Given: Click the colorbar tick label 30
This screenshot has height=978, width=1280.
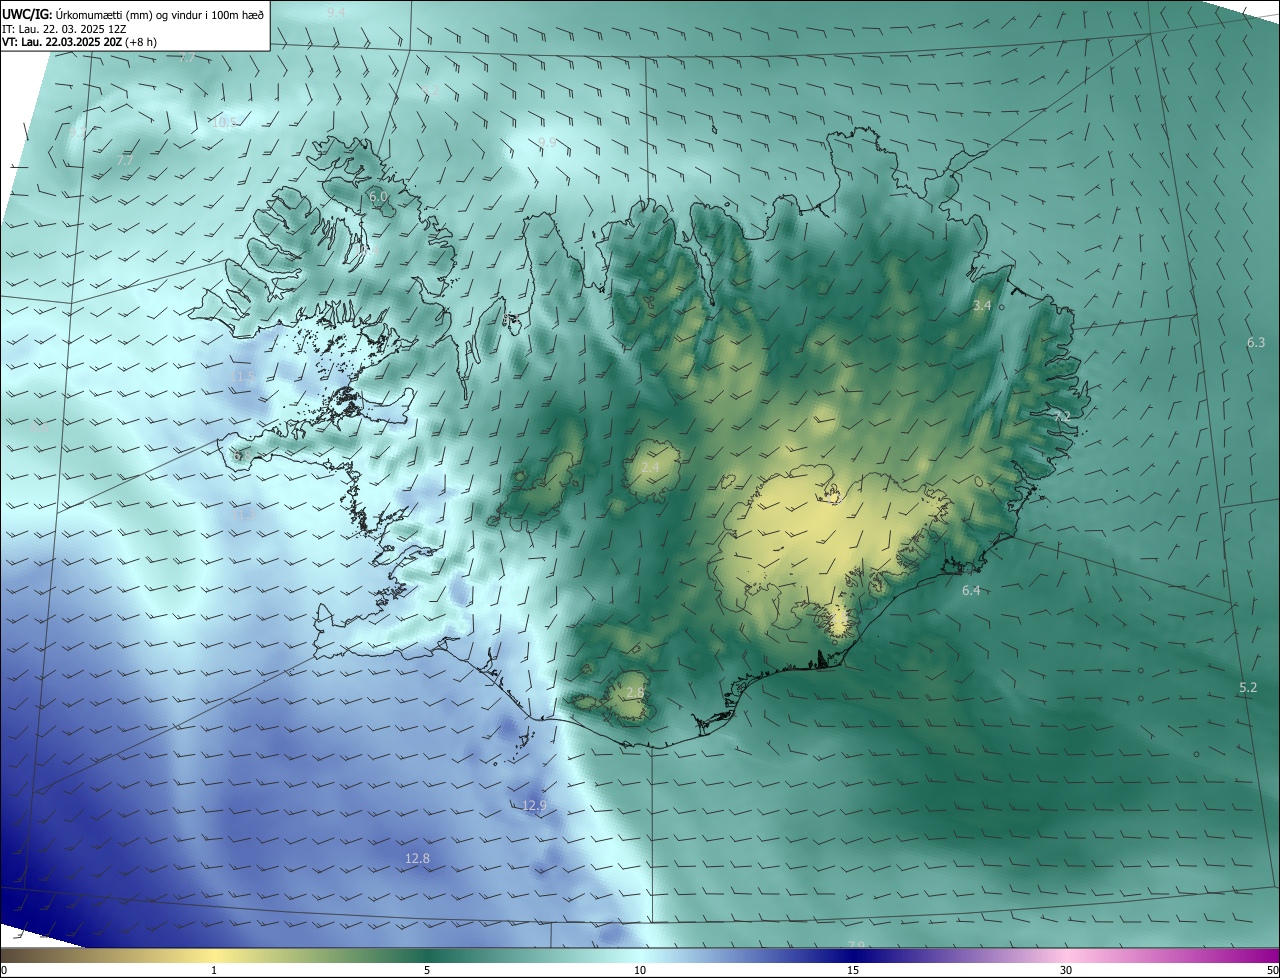Looking at the screenshot, I should point(1066,970).
